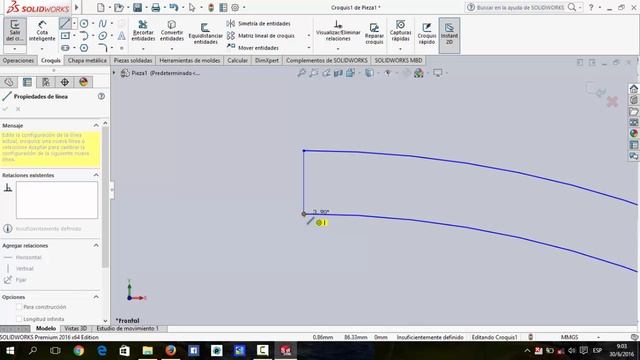Click the Select cursor tool

pyautogui.click(x=192, y=7)
